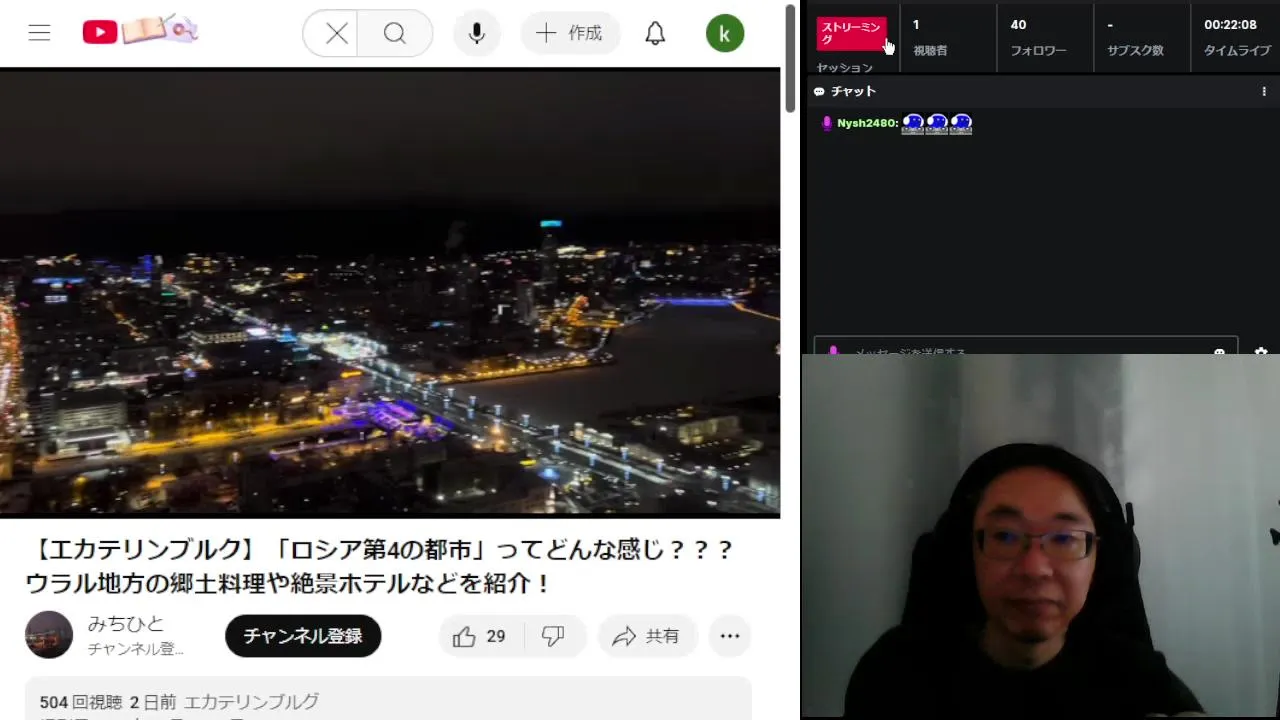Expand the description showing 504 回視聴

pyautogui.click(x=388, y=699)
